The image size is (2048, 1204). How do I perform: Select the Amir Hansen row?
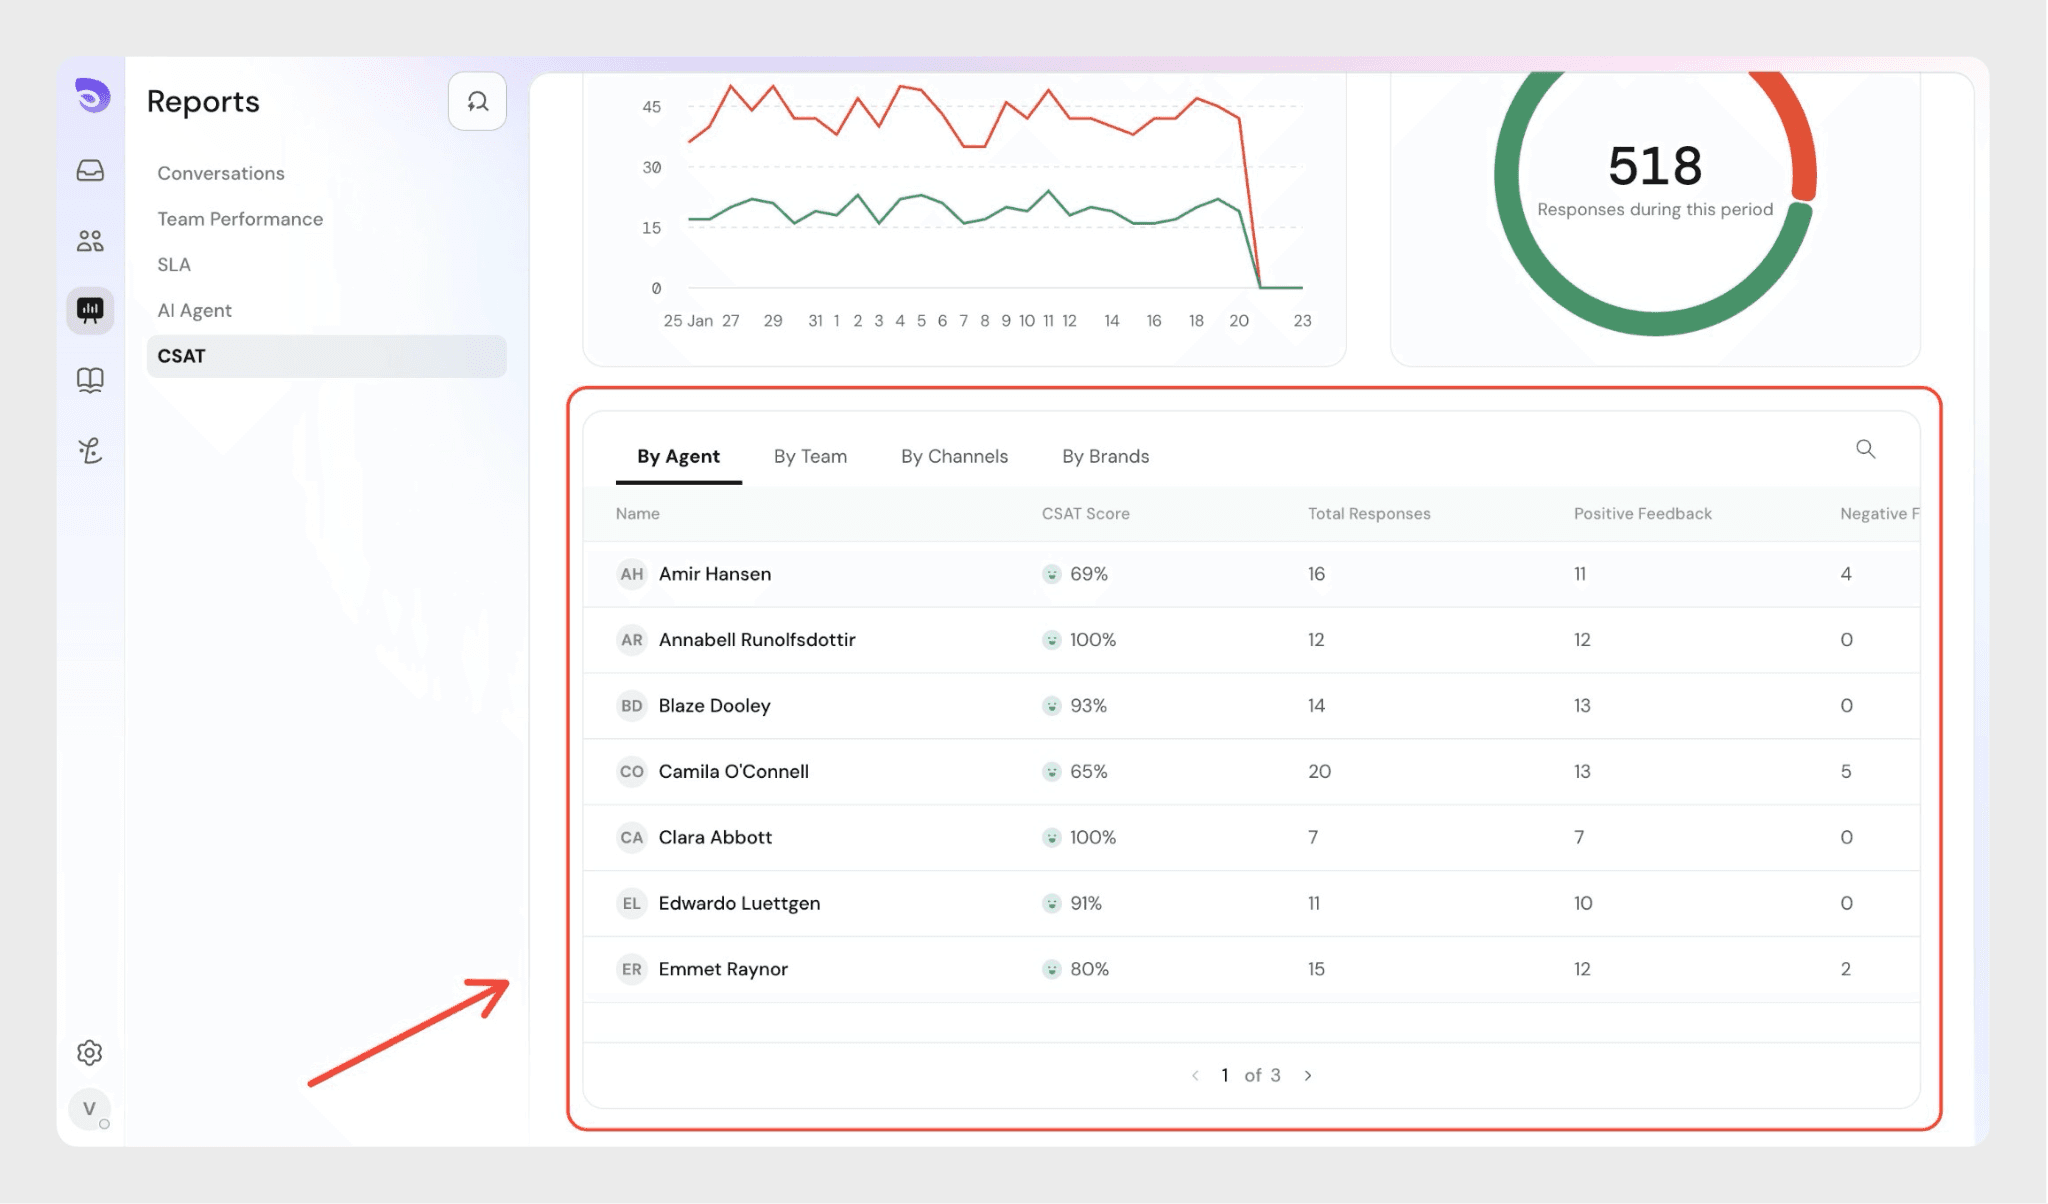715,574
